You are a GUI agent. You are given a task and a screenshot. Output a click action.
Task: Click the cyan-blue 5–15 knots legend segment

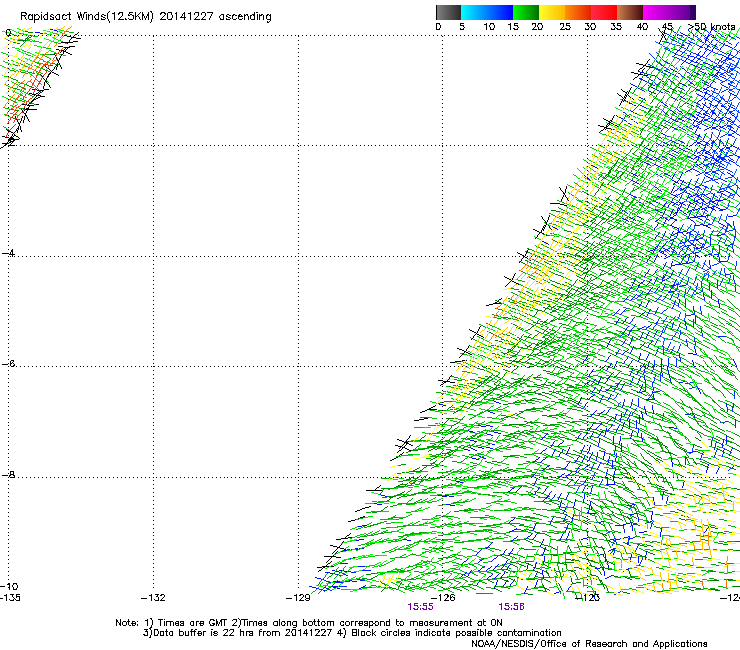(x=487, y=12)
